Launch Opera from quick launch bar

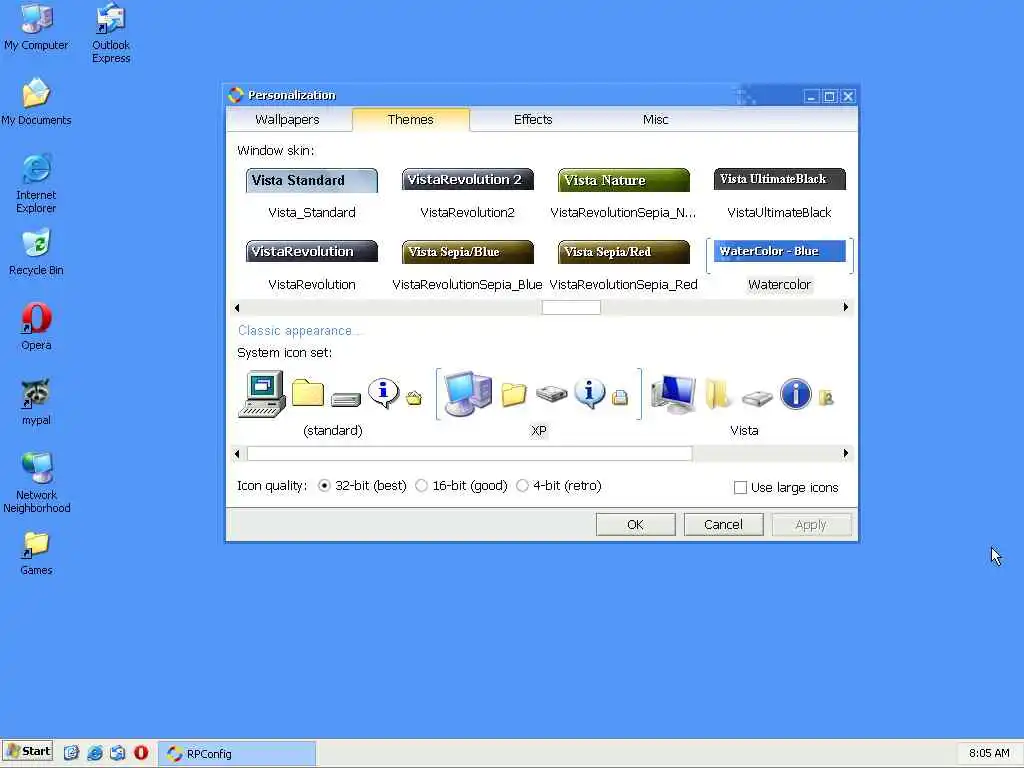(x=140, y=753)
